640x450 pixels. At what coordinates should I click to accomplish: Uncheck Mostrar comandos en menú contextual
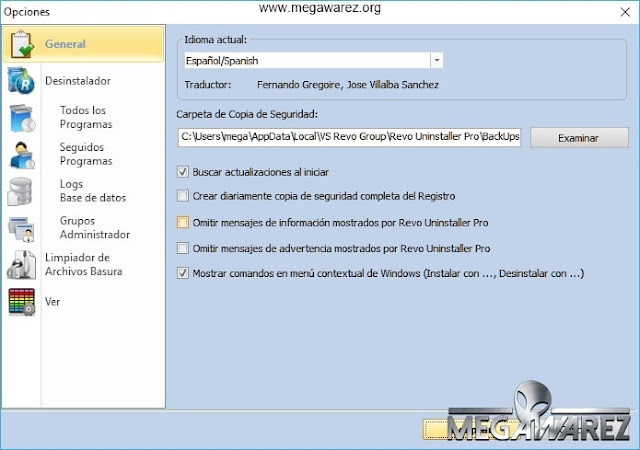pyautogui.click(x=183, y=273)
